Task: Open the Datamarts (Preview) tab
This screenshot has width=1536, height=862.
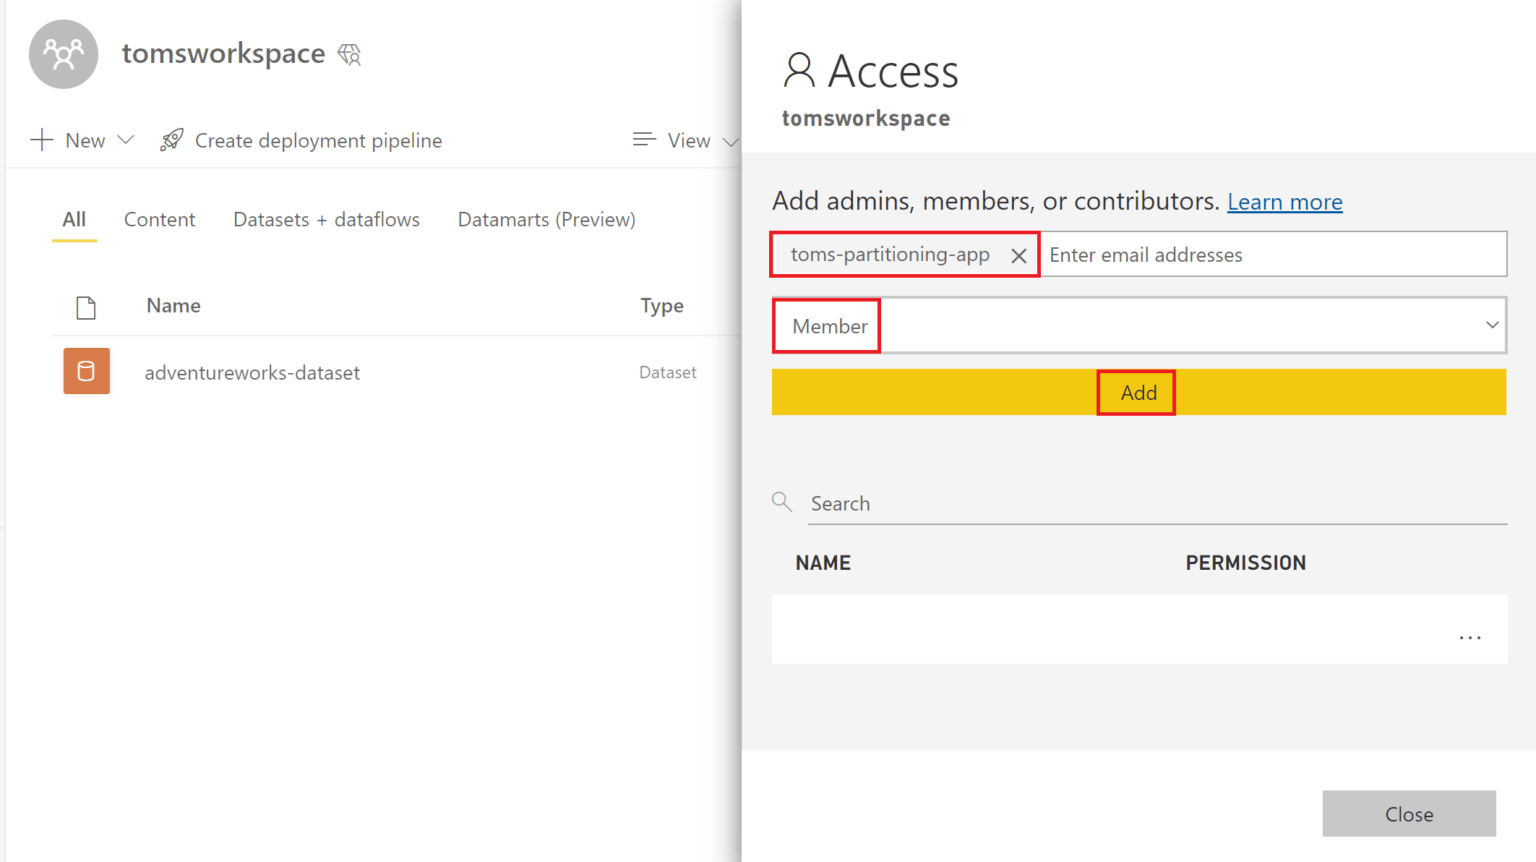Action: (546, 219)
